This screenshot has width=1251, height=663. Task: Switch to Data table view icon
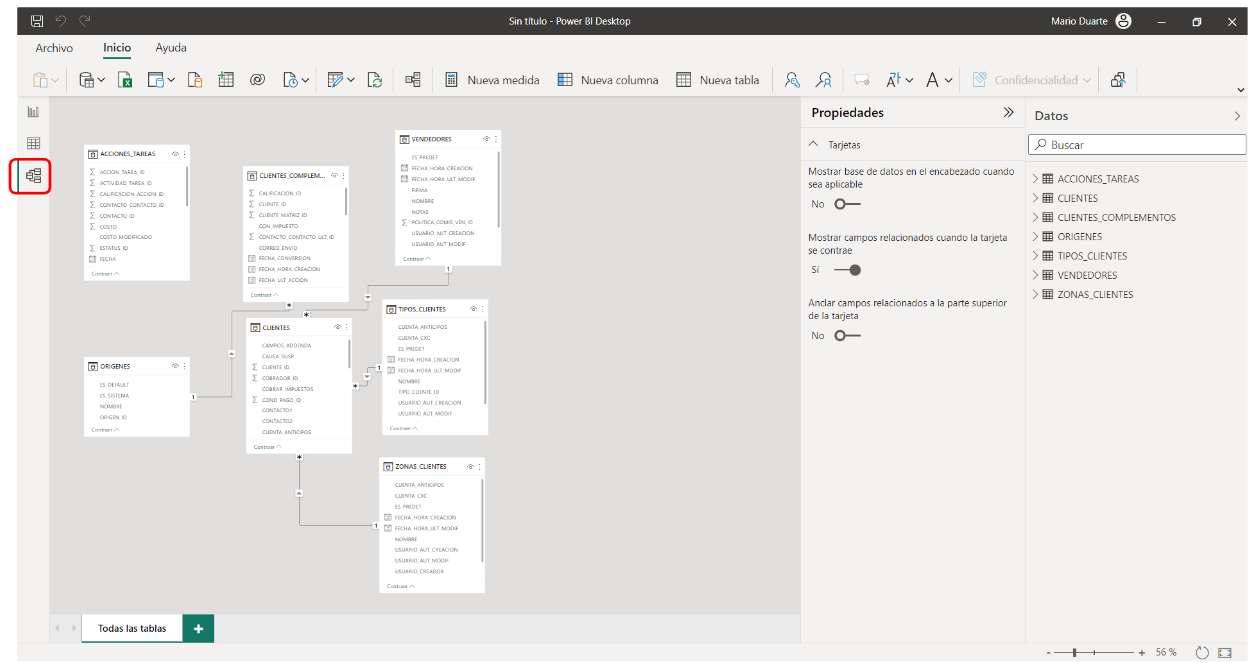33,144
